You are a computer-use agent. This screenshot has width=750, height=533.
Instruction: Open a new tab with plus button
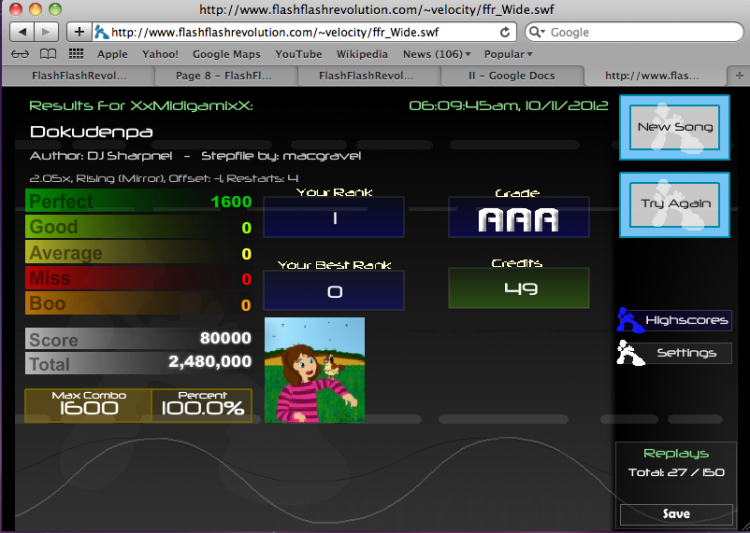739,76
